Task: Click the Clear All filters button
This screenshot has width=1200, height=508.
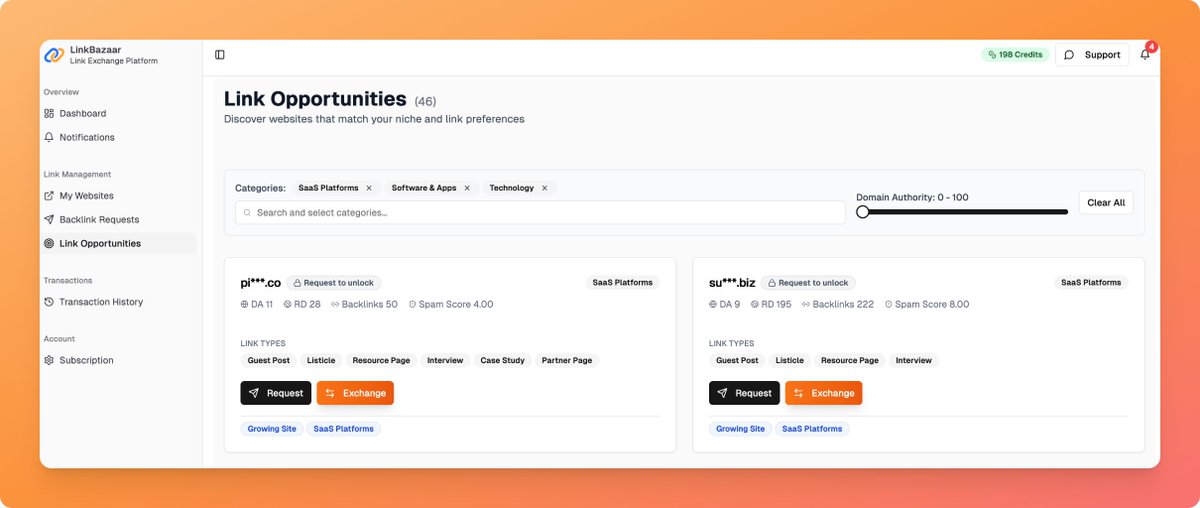Action: [x=1106, y=203]
